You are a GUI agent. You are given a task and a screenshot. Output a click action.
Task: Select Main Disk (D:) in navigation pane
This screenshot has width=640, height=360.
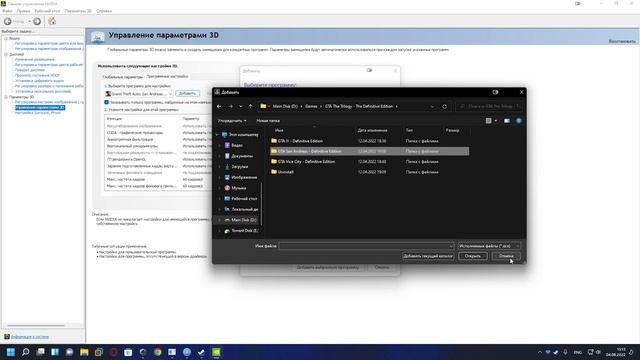point(244,220)
